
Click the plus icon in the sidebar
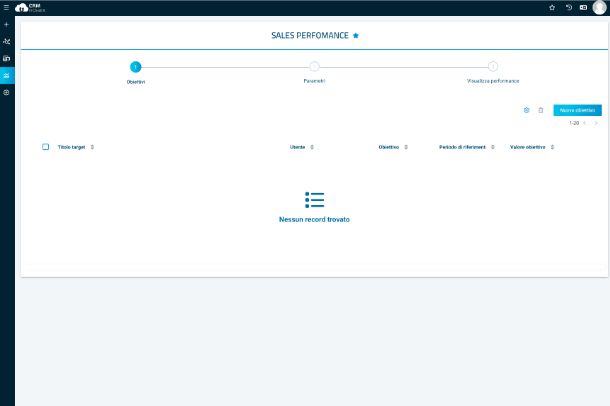tap(6, 24)
